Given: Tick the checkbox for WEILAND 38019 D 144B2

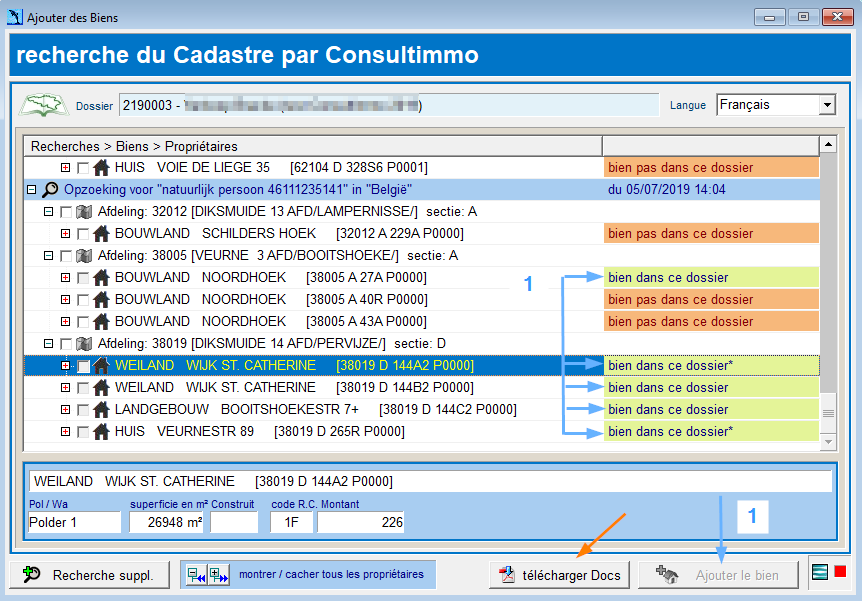Looking at the screenshot, I should click(x=83, y=388).
